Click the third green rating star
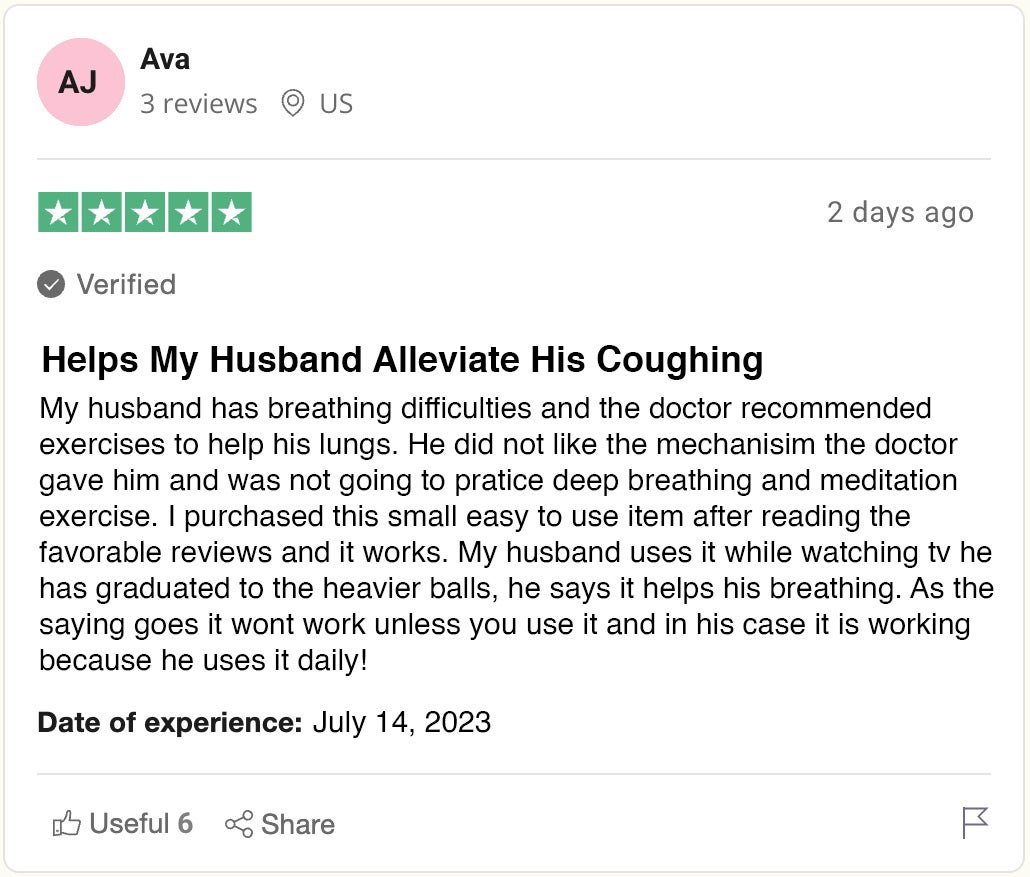This screenshot has width=1030, height=877. (145, 212)
